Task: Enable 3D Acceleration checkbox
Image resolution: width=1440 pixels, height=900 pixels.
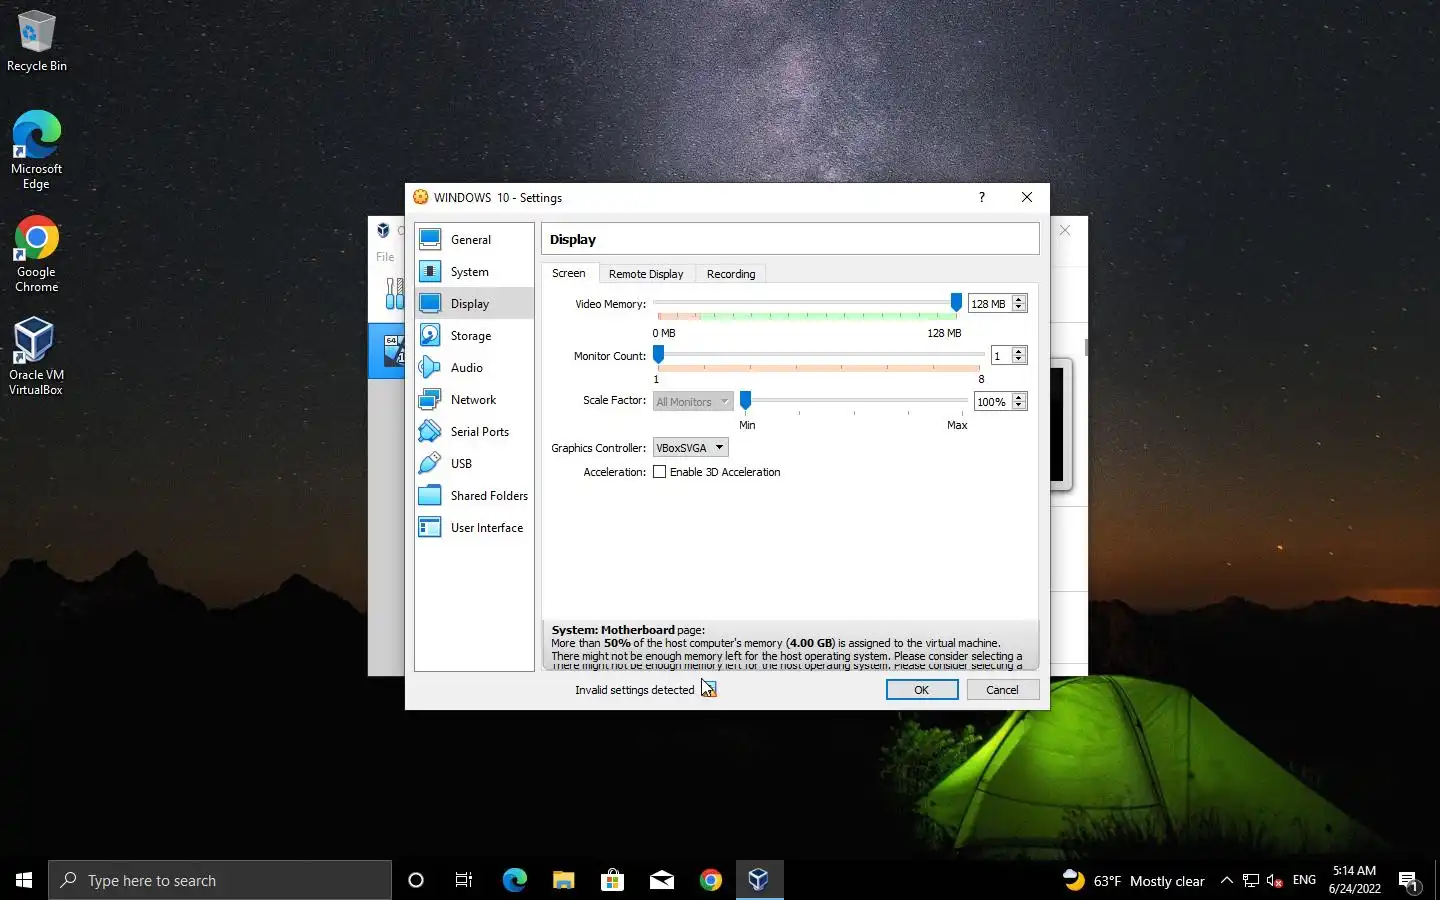Action: (659, 472)
